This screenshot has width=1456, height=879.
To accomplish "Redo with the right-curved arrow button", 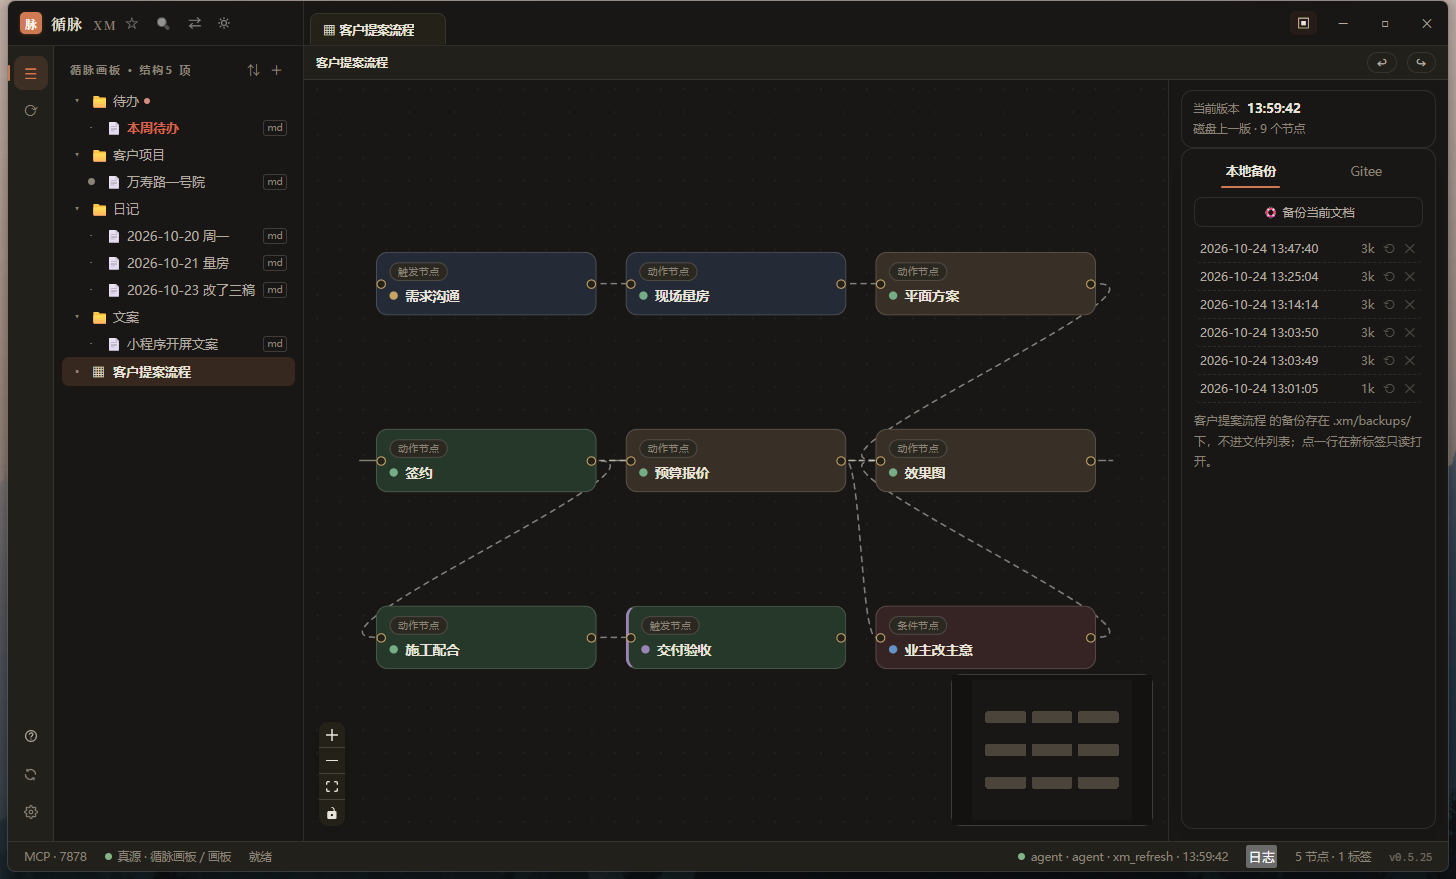I will click(x=1421, y=62).
